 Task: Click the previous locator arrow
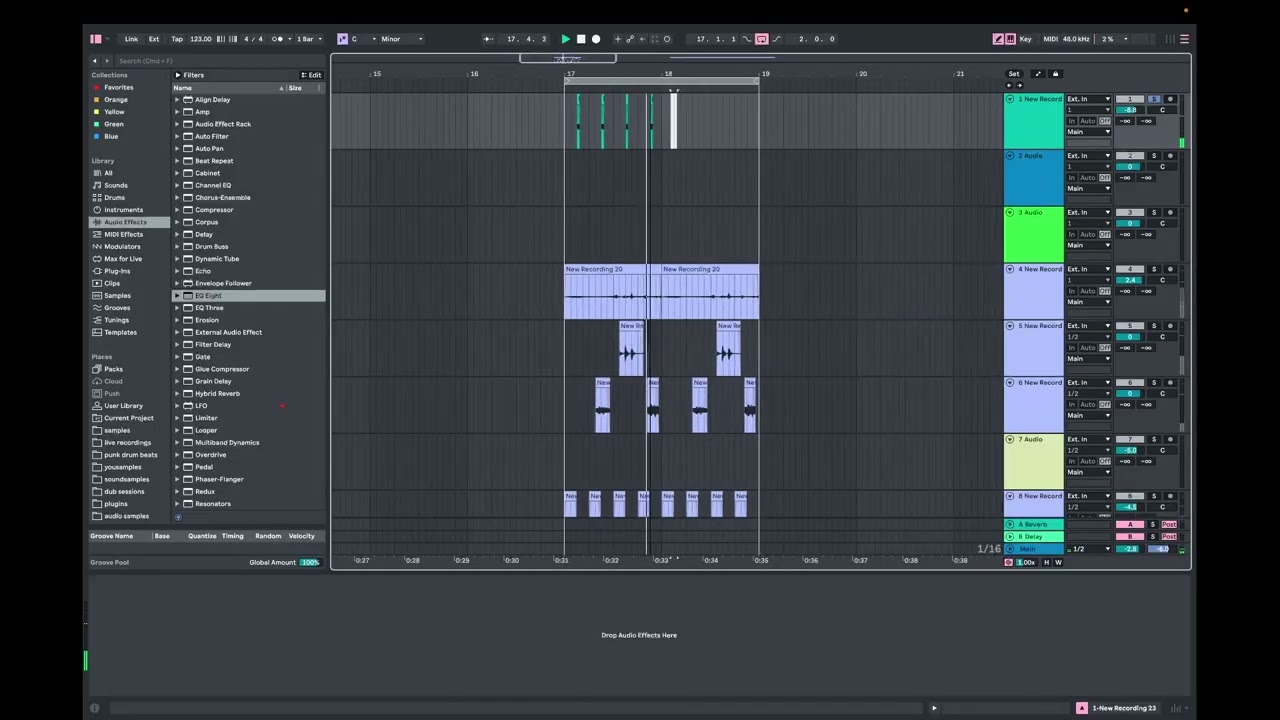[x=1008, y=86]
